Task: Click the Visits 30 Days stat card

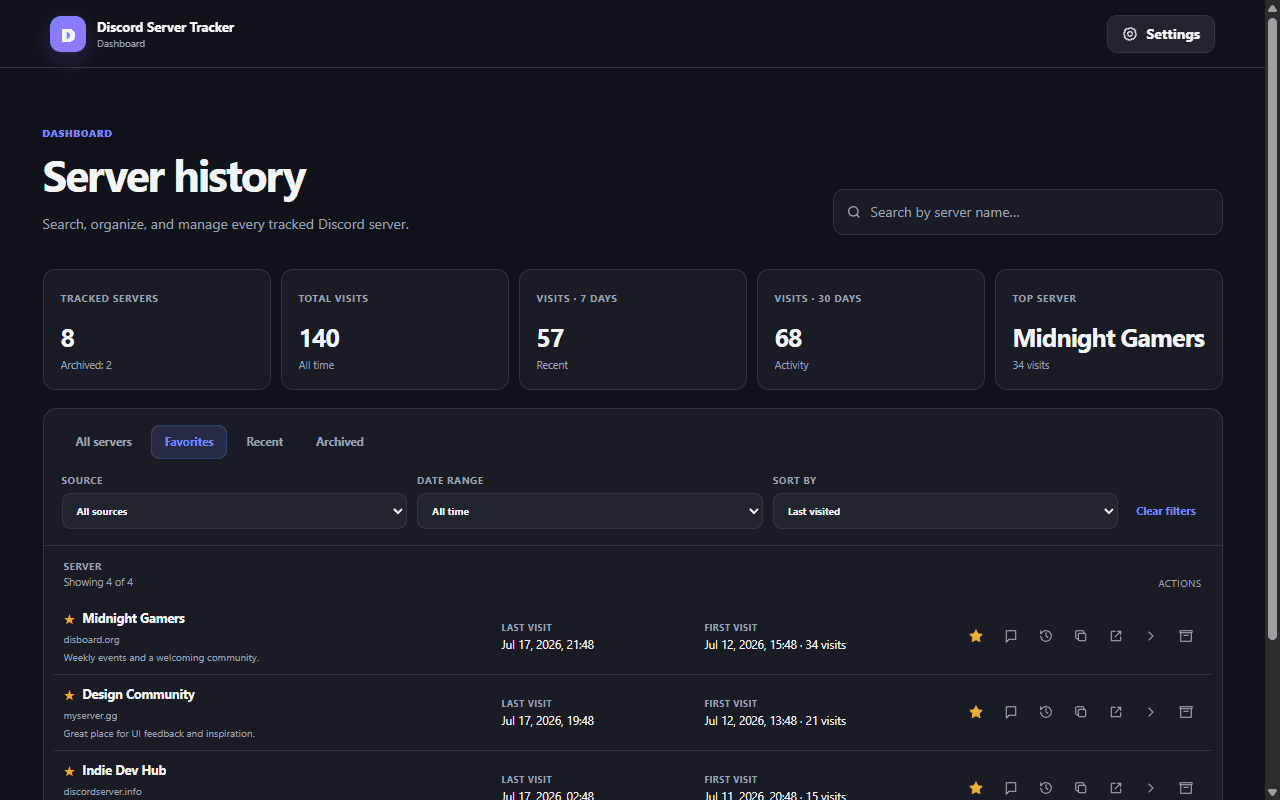Action: 871,329
